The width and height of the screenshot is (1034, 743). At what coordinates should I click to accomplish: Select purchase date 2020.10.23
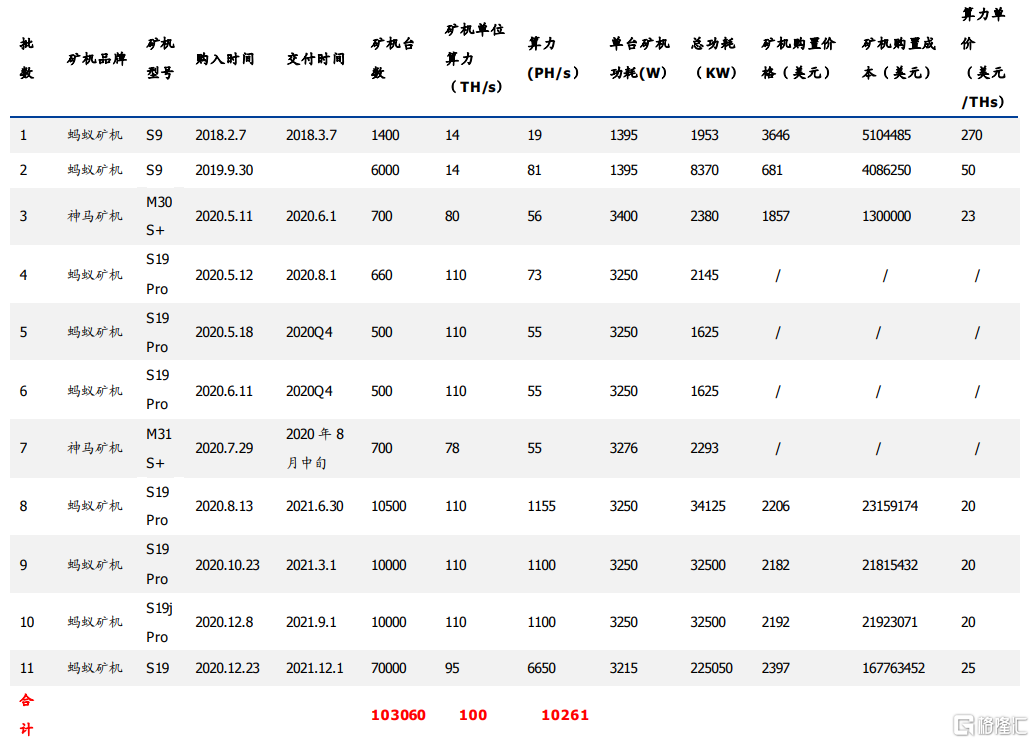(228, 565)
